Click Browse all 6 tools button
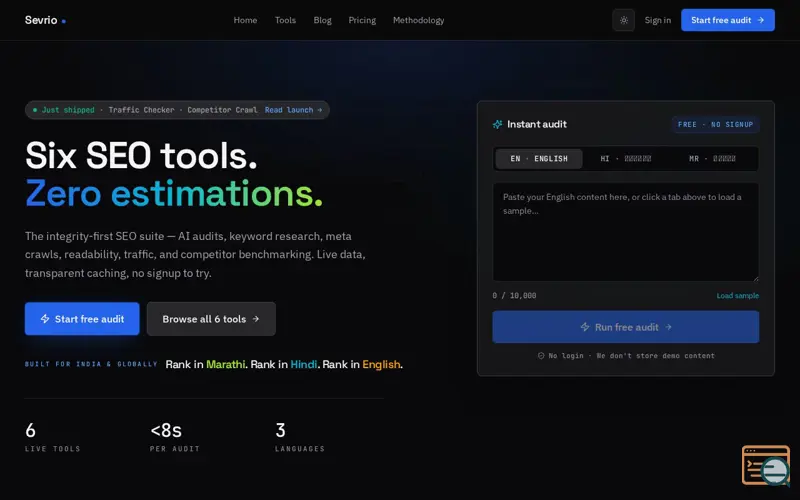The width and height of the screenshot is (800, 500). coord(211,319)
